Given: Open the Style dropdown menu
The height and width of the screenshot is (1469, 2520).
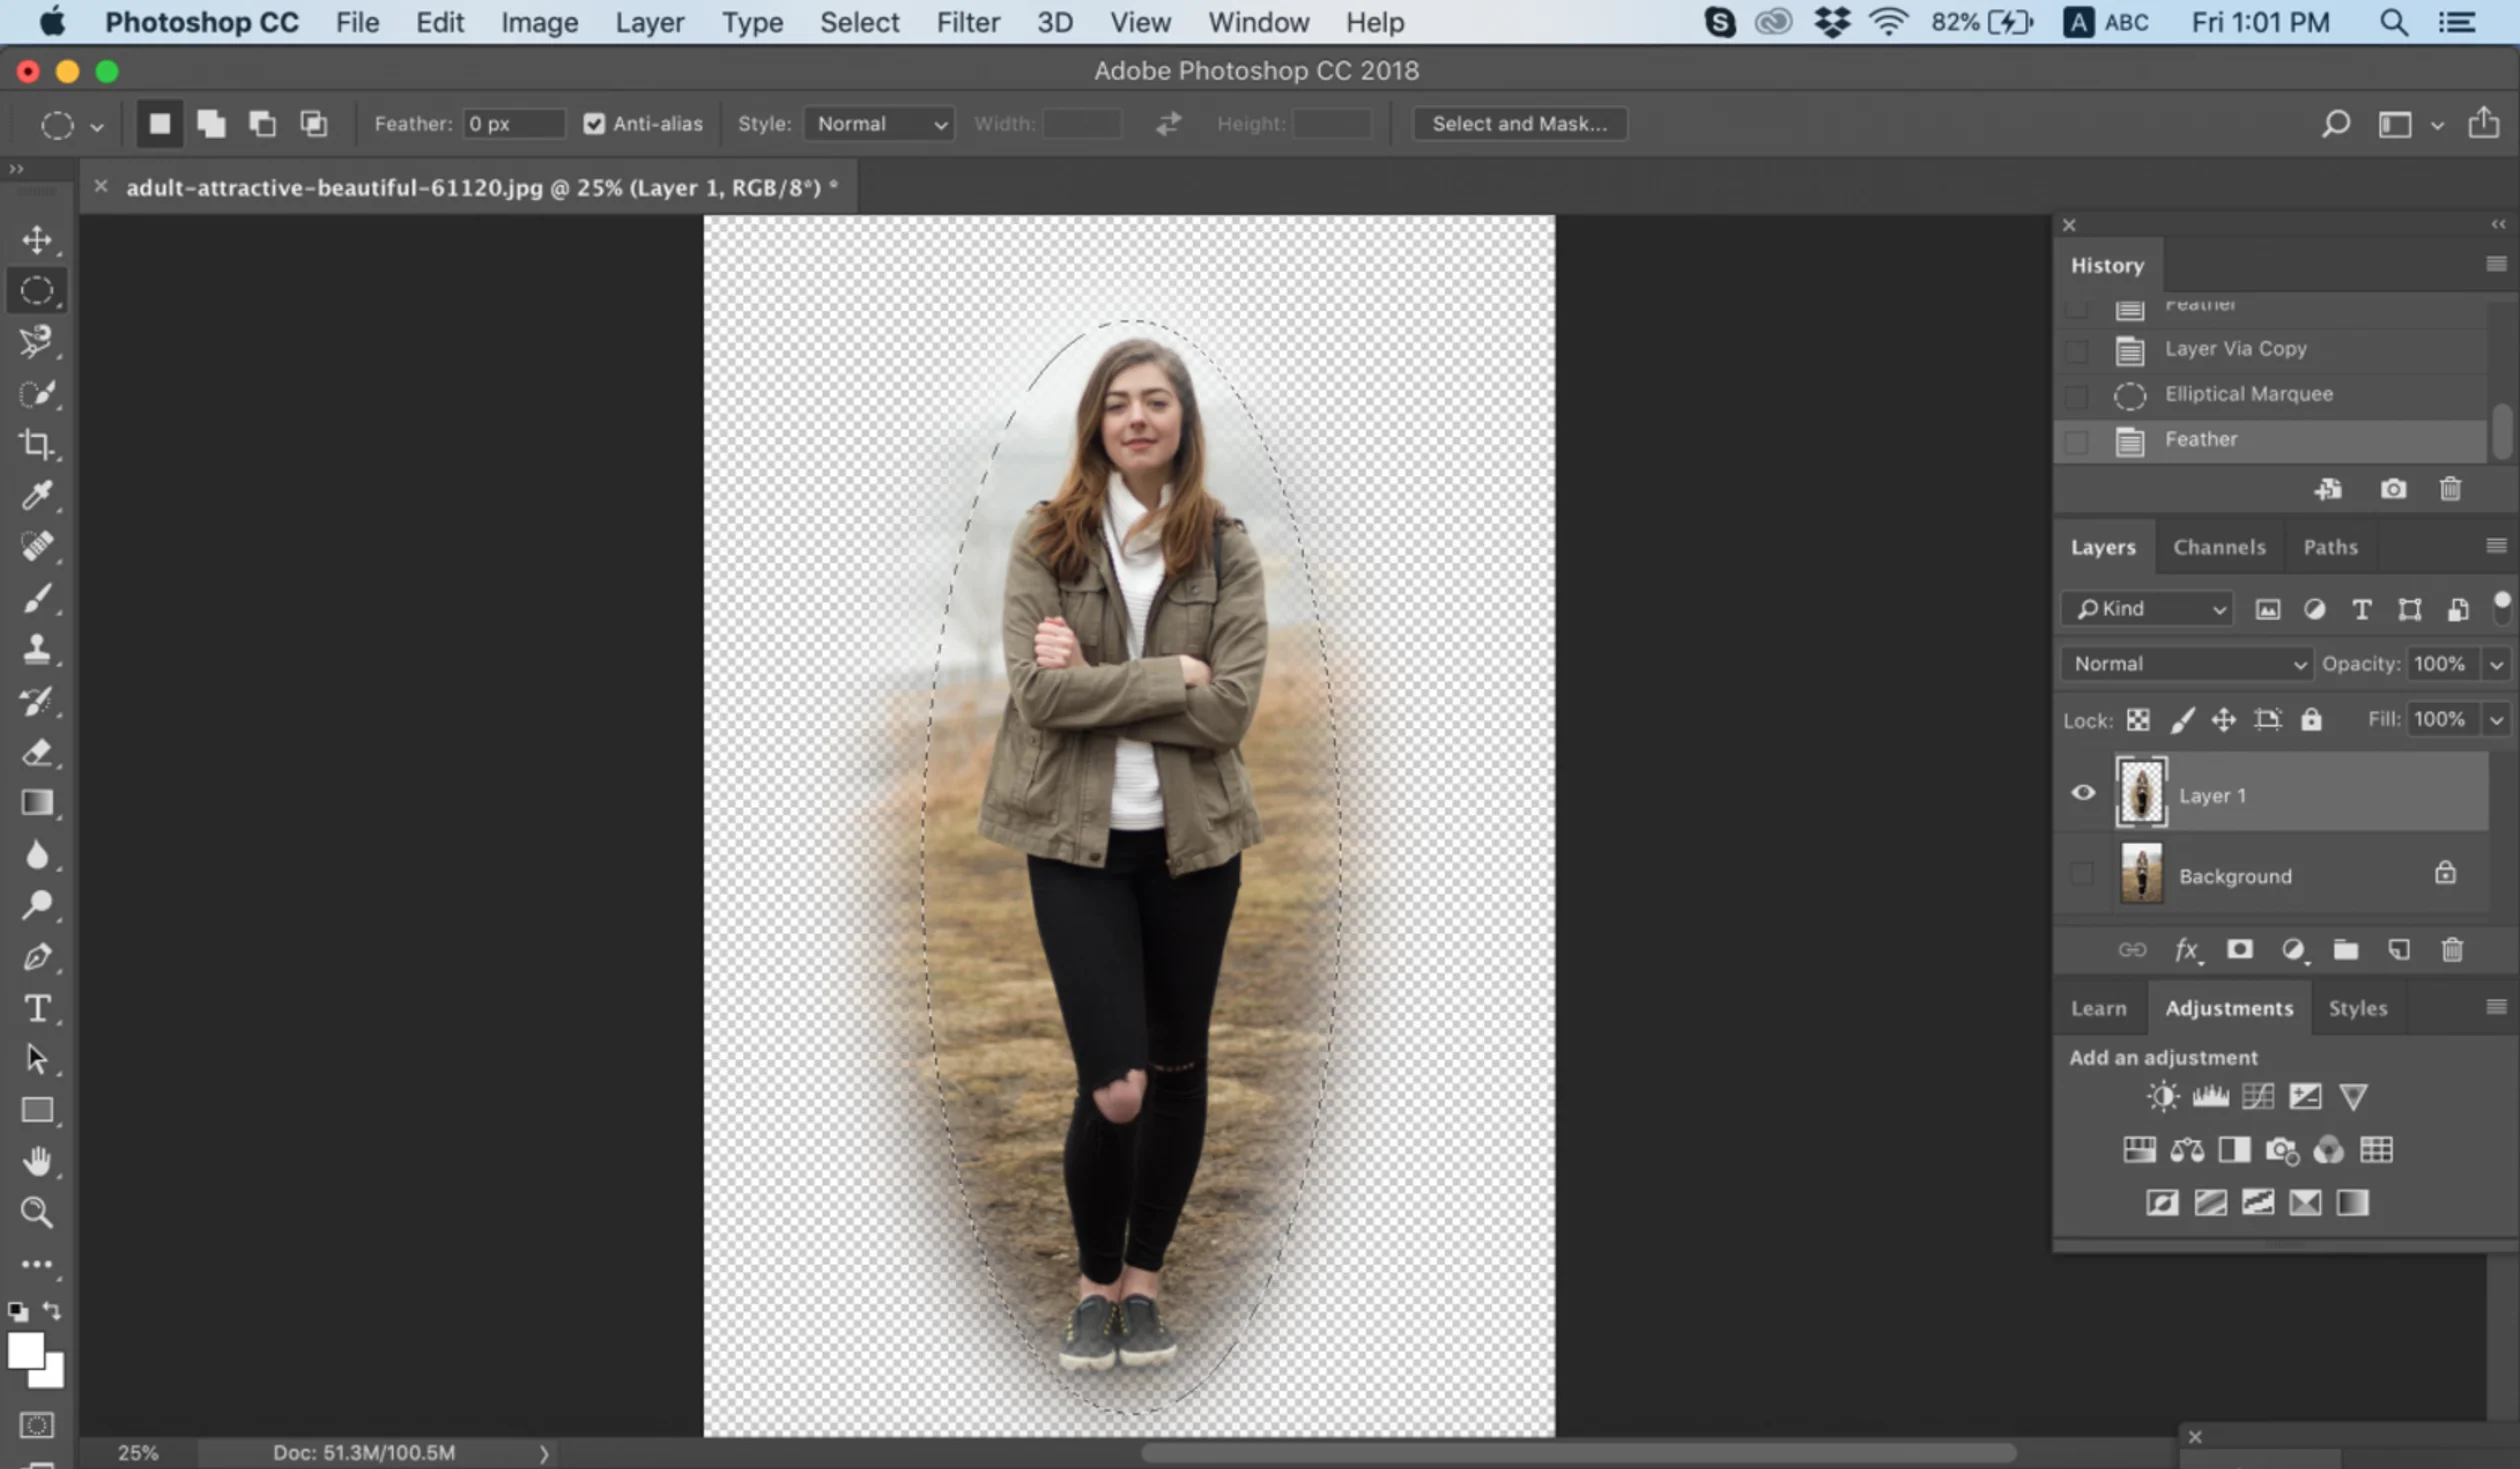Looking at the screenshot, I should coord(874,122).
